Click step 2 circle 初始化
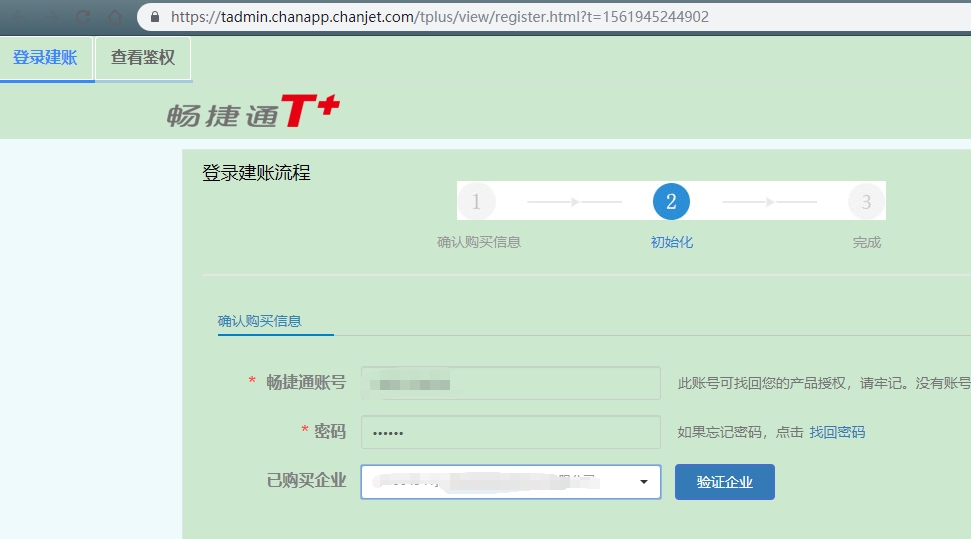 click(x=671, y=201)
